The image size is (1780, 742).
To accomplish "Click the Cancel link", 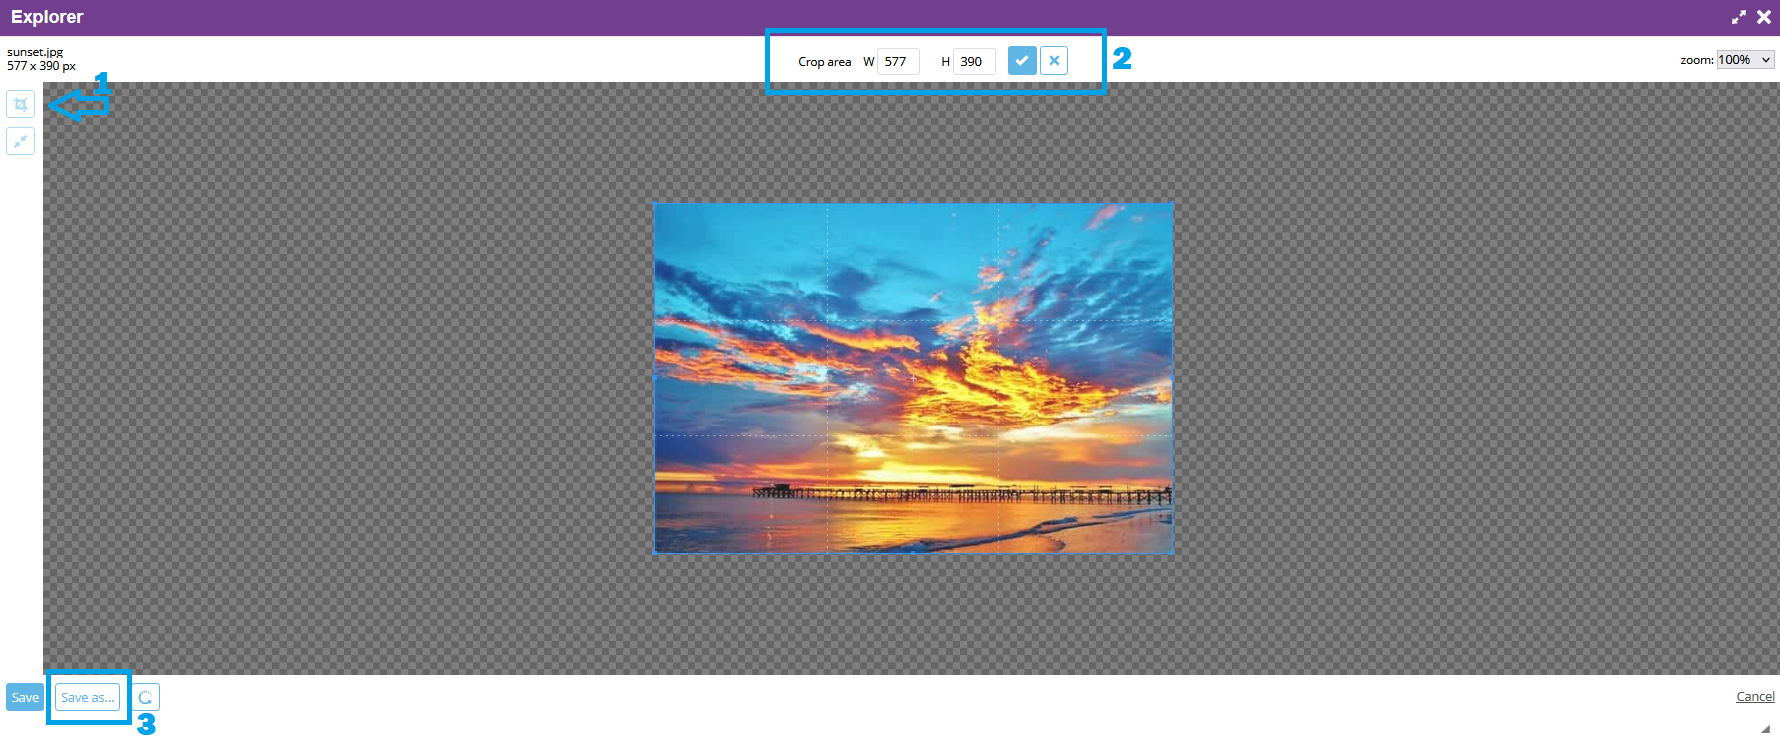I will point(1755,697).
